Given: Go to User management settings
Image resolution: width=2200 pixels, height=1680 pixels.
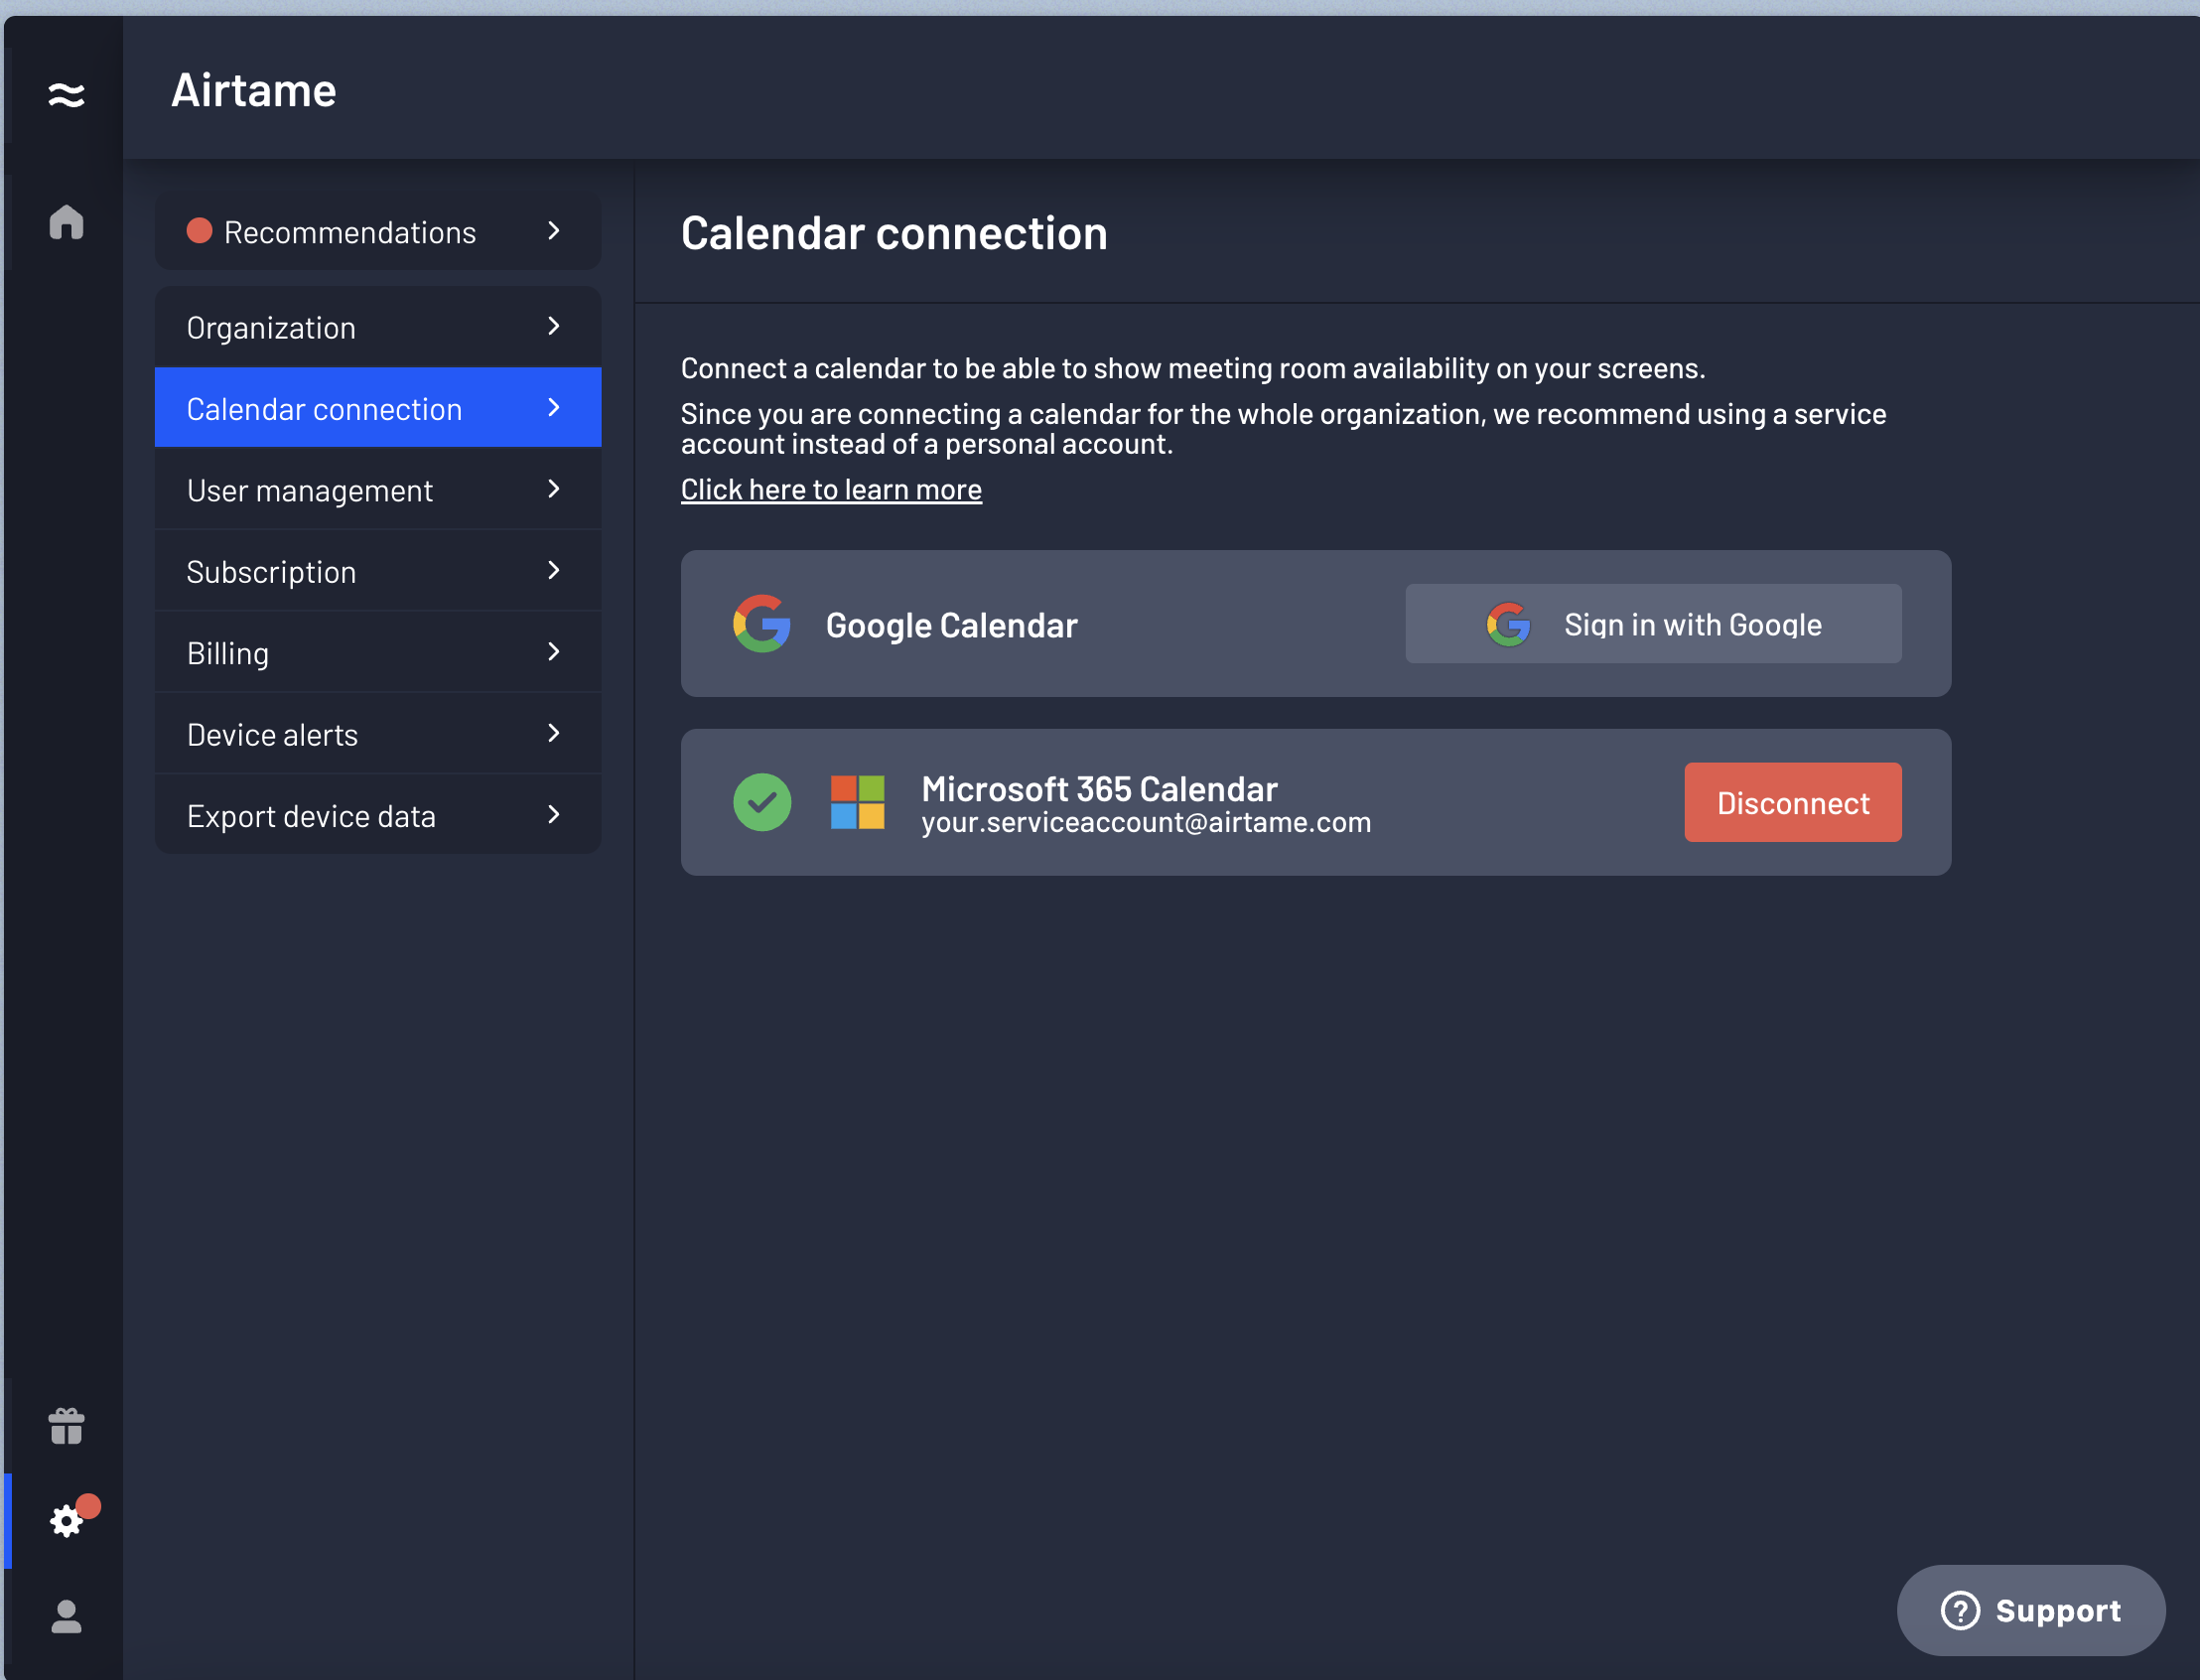Looking at the screenshot, I should point(378,489).
